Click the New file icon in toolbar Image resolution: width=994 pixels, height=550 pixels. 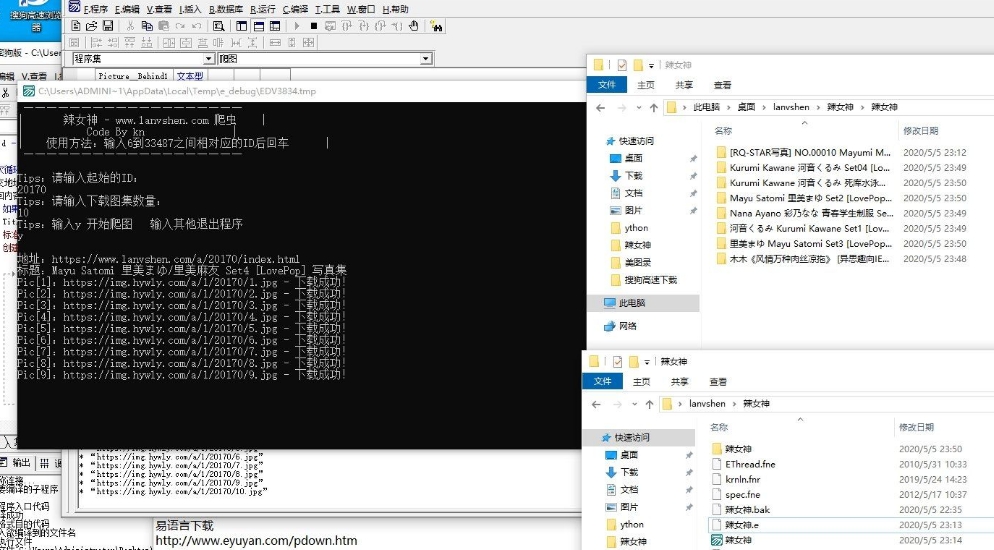[x=77, y=25]
